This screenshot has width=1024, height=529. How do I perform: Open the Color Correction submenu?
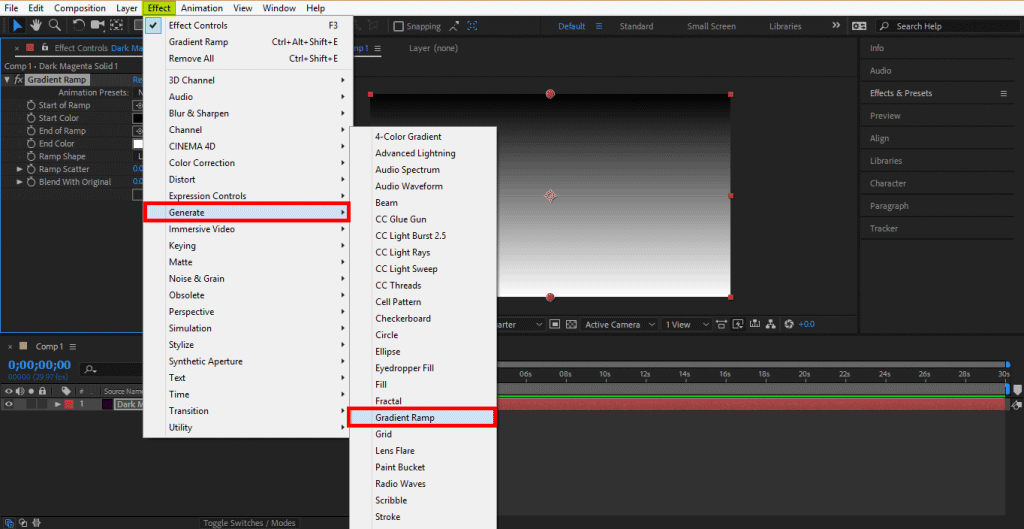click(248, 163)
